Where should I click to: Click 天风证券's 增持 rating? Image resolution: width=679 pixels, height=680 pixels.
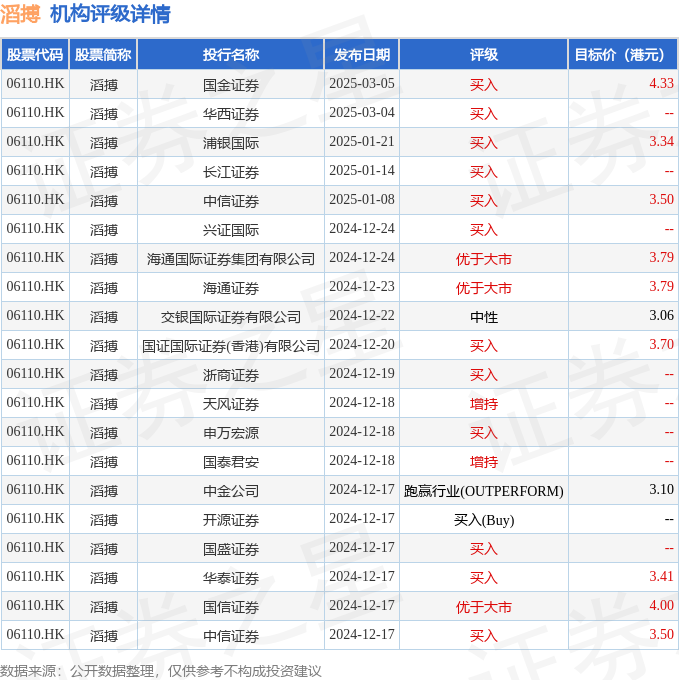[x=483, y=404]
